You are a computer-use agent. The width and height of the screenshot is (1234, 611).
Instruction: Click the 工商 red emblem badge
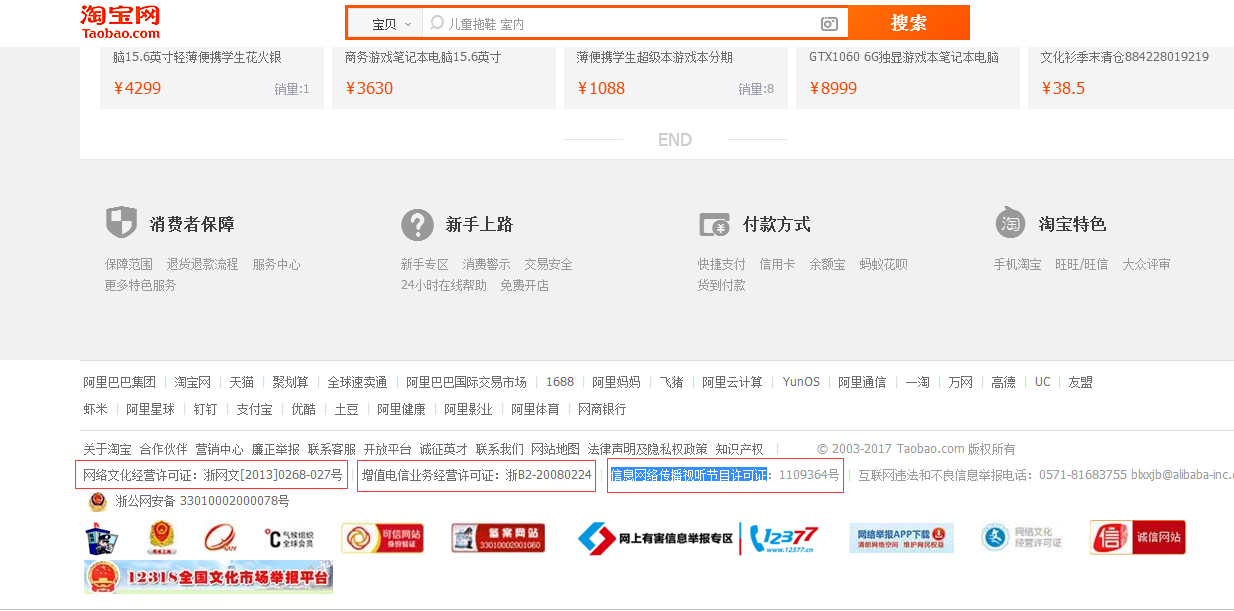click(x=160, y=538)
